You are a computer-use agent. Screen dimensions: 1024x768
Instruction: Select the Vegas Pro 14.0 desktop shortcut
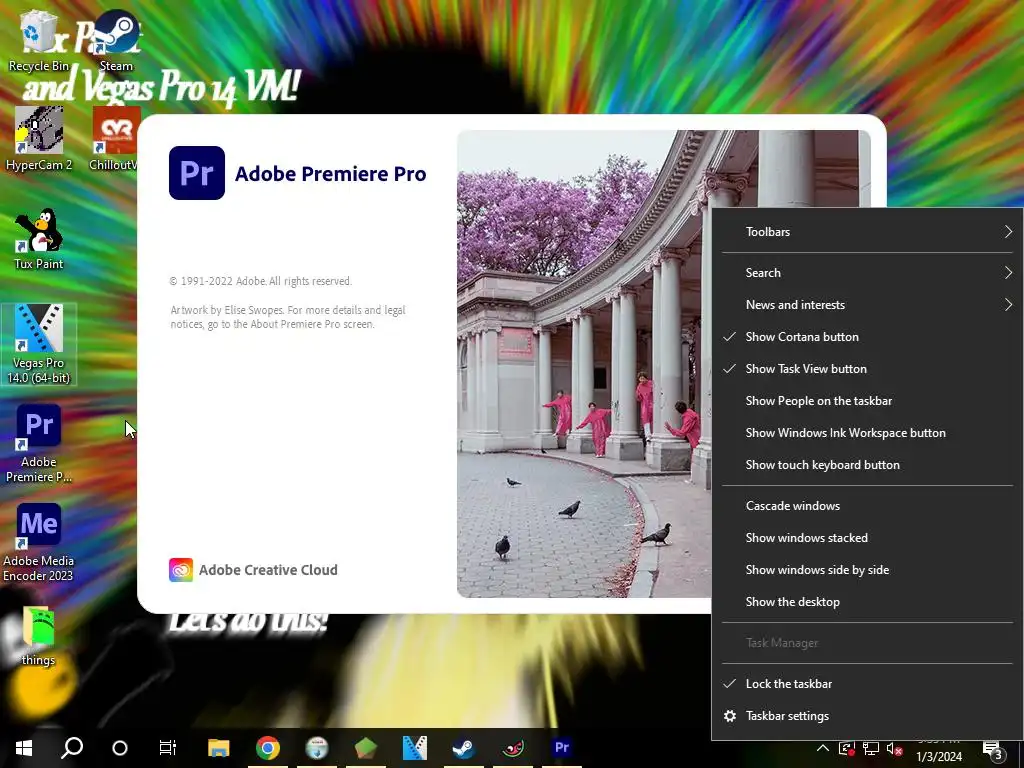coord(39,344)
